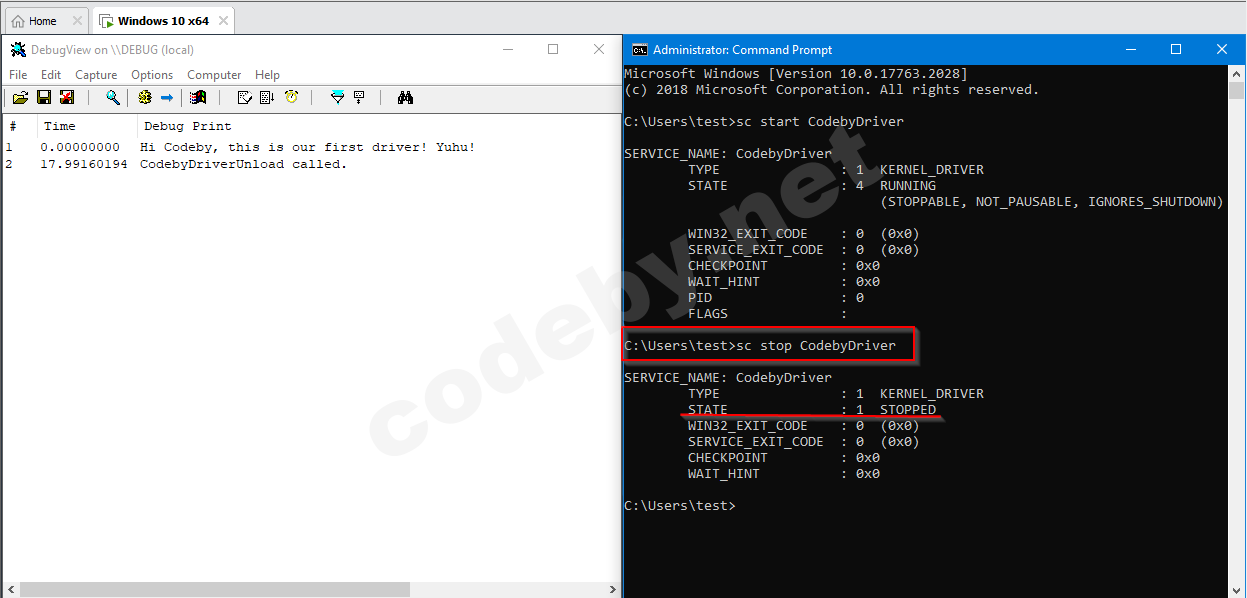Viewport: 1247px width, 598px height.
Task: Click the Save floppy disk icon in DebugView
Action: pos(44,97)
